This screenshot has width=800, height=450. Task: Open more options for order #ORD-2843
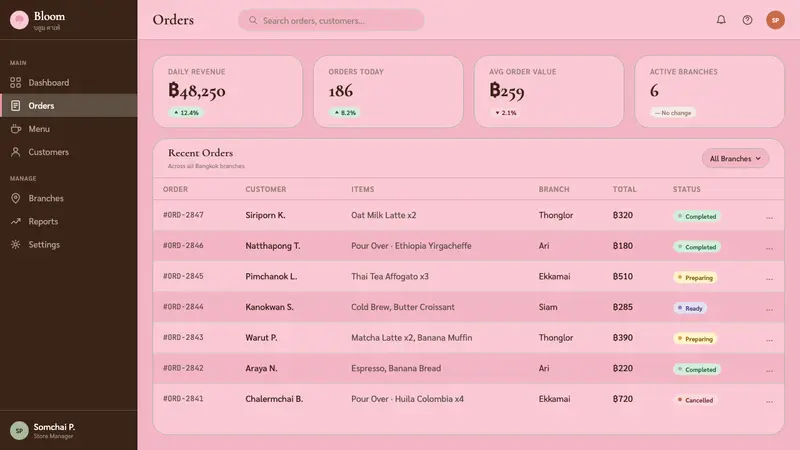point(769,340)
